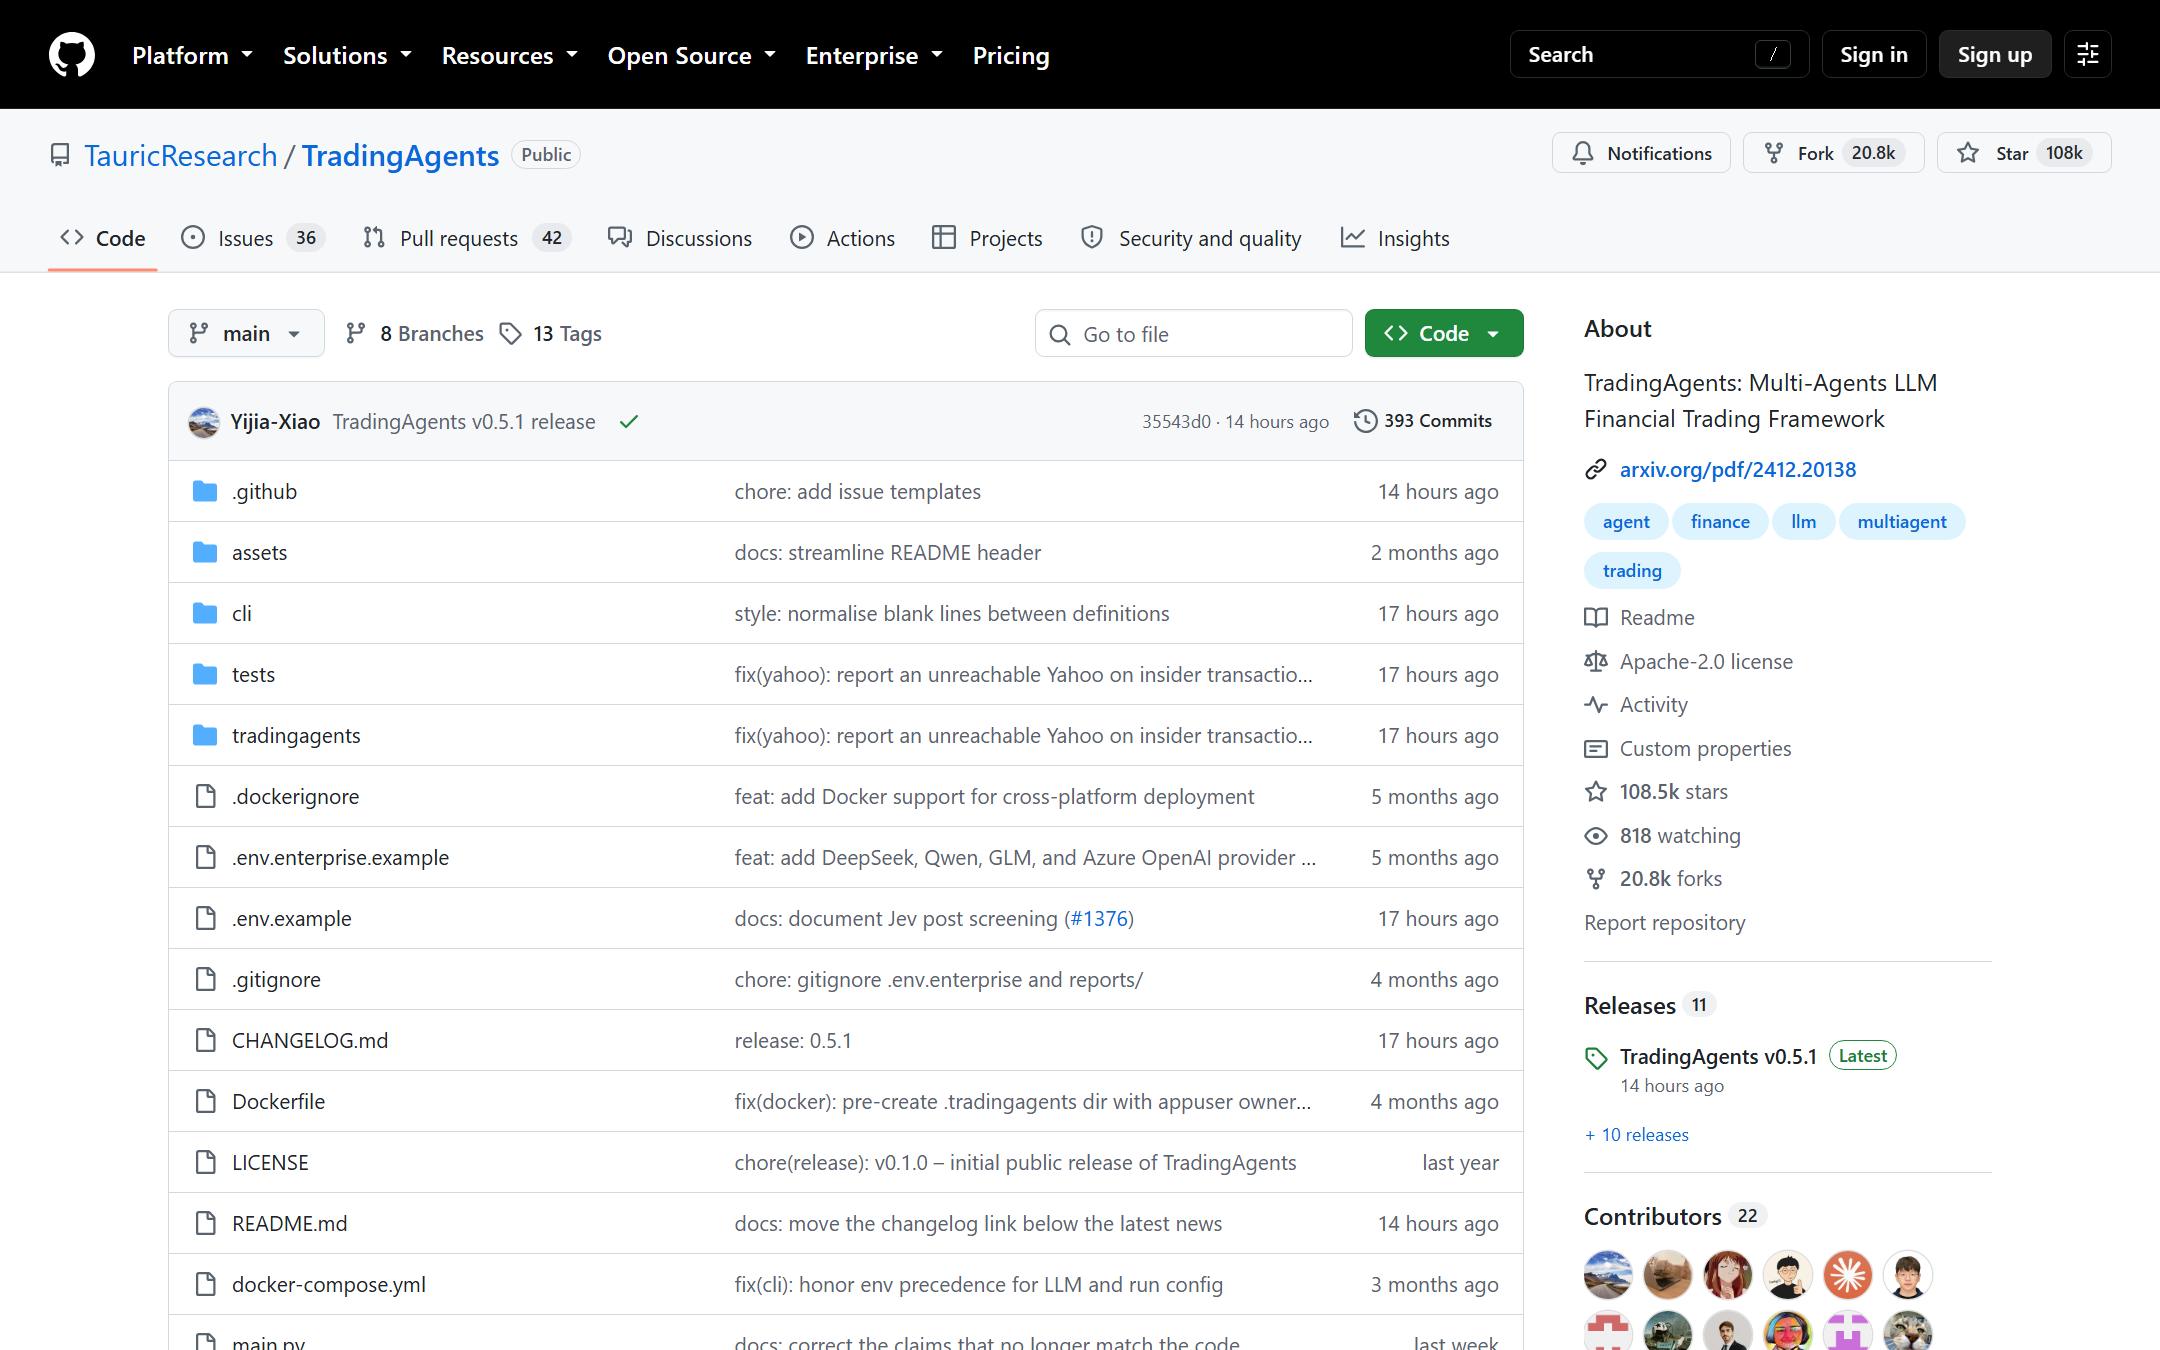Focus the Search field in header
The image size is (2160, 1350).
tap(1659, 54)
